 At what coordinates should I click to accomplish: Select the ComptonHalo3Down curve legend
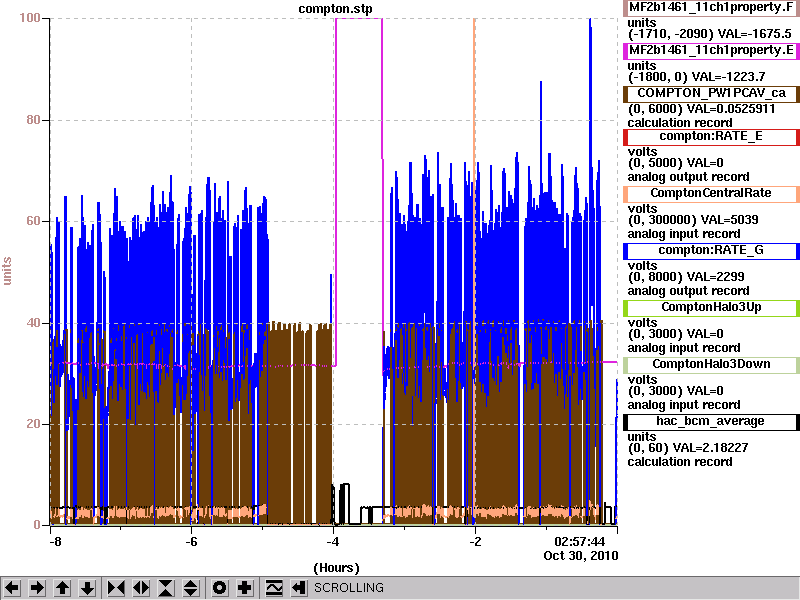click(711, 364)
